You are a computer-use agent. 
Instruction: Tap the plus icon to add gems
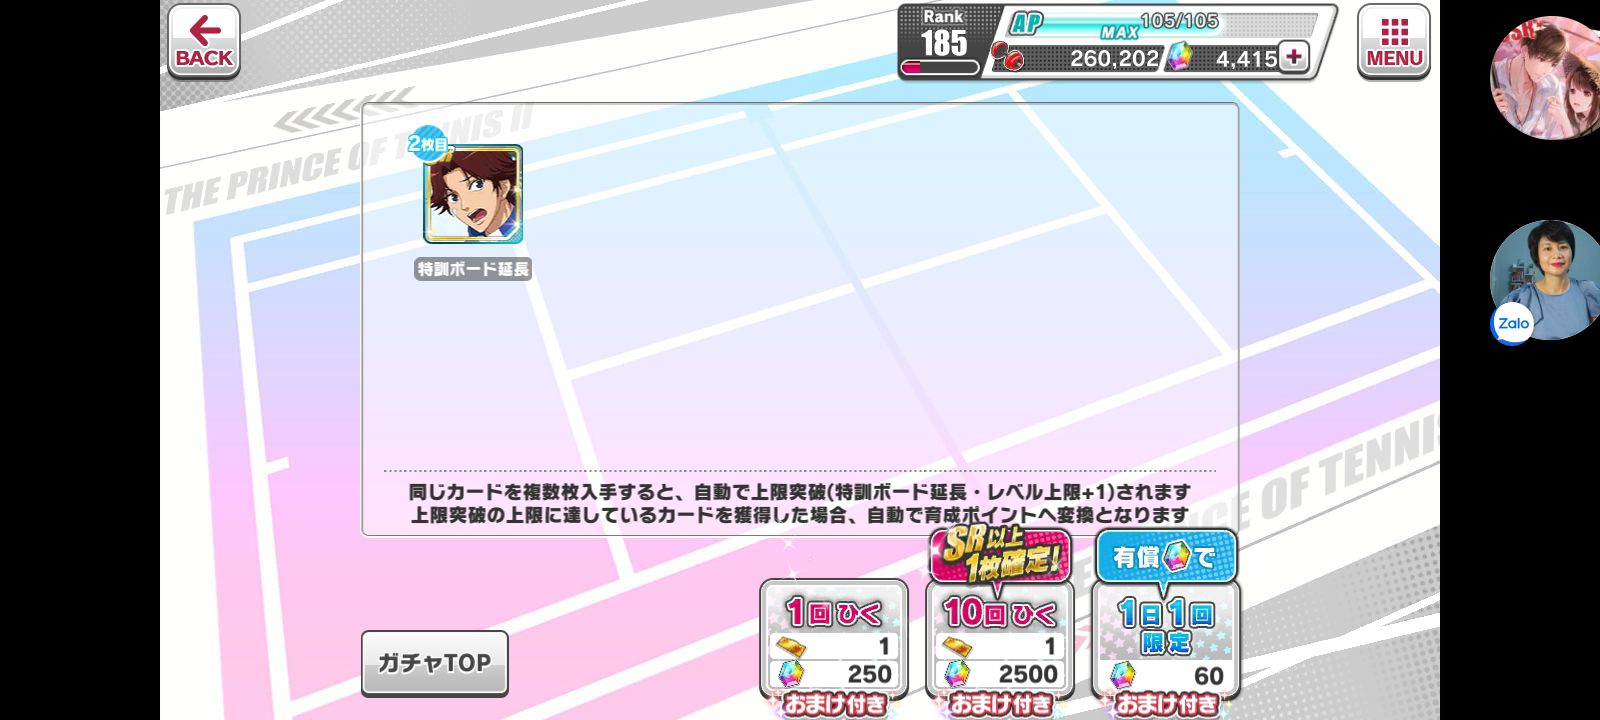(1294, 57)
